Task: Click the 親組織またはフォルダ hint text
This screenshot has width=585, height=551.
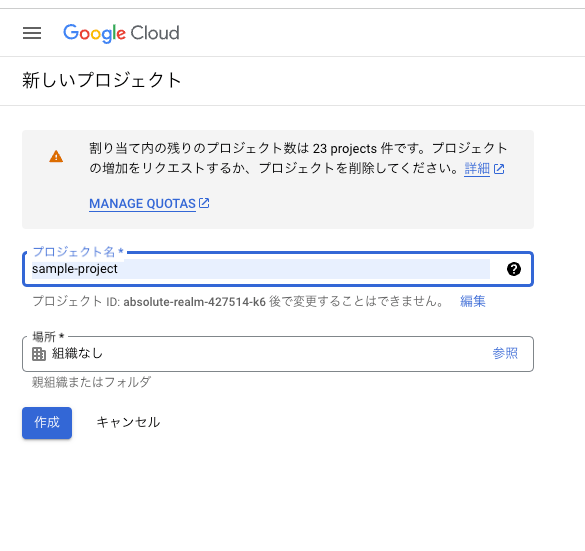Action: (91, 382)
